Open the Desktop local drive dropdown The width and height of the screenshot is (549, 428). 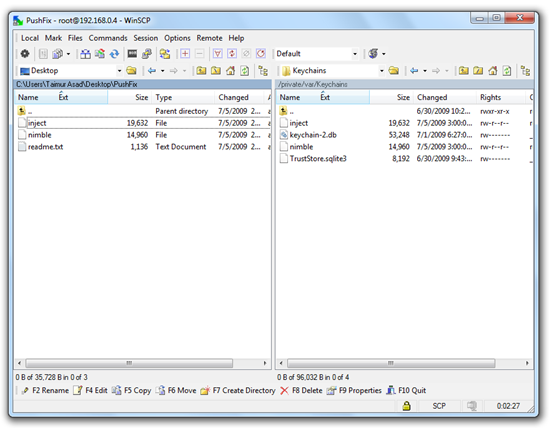tap(119, 71)
